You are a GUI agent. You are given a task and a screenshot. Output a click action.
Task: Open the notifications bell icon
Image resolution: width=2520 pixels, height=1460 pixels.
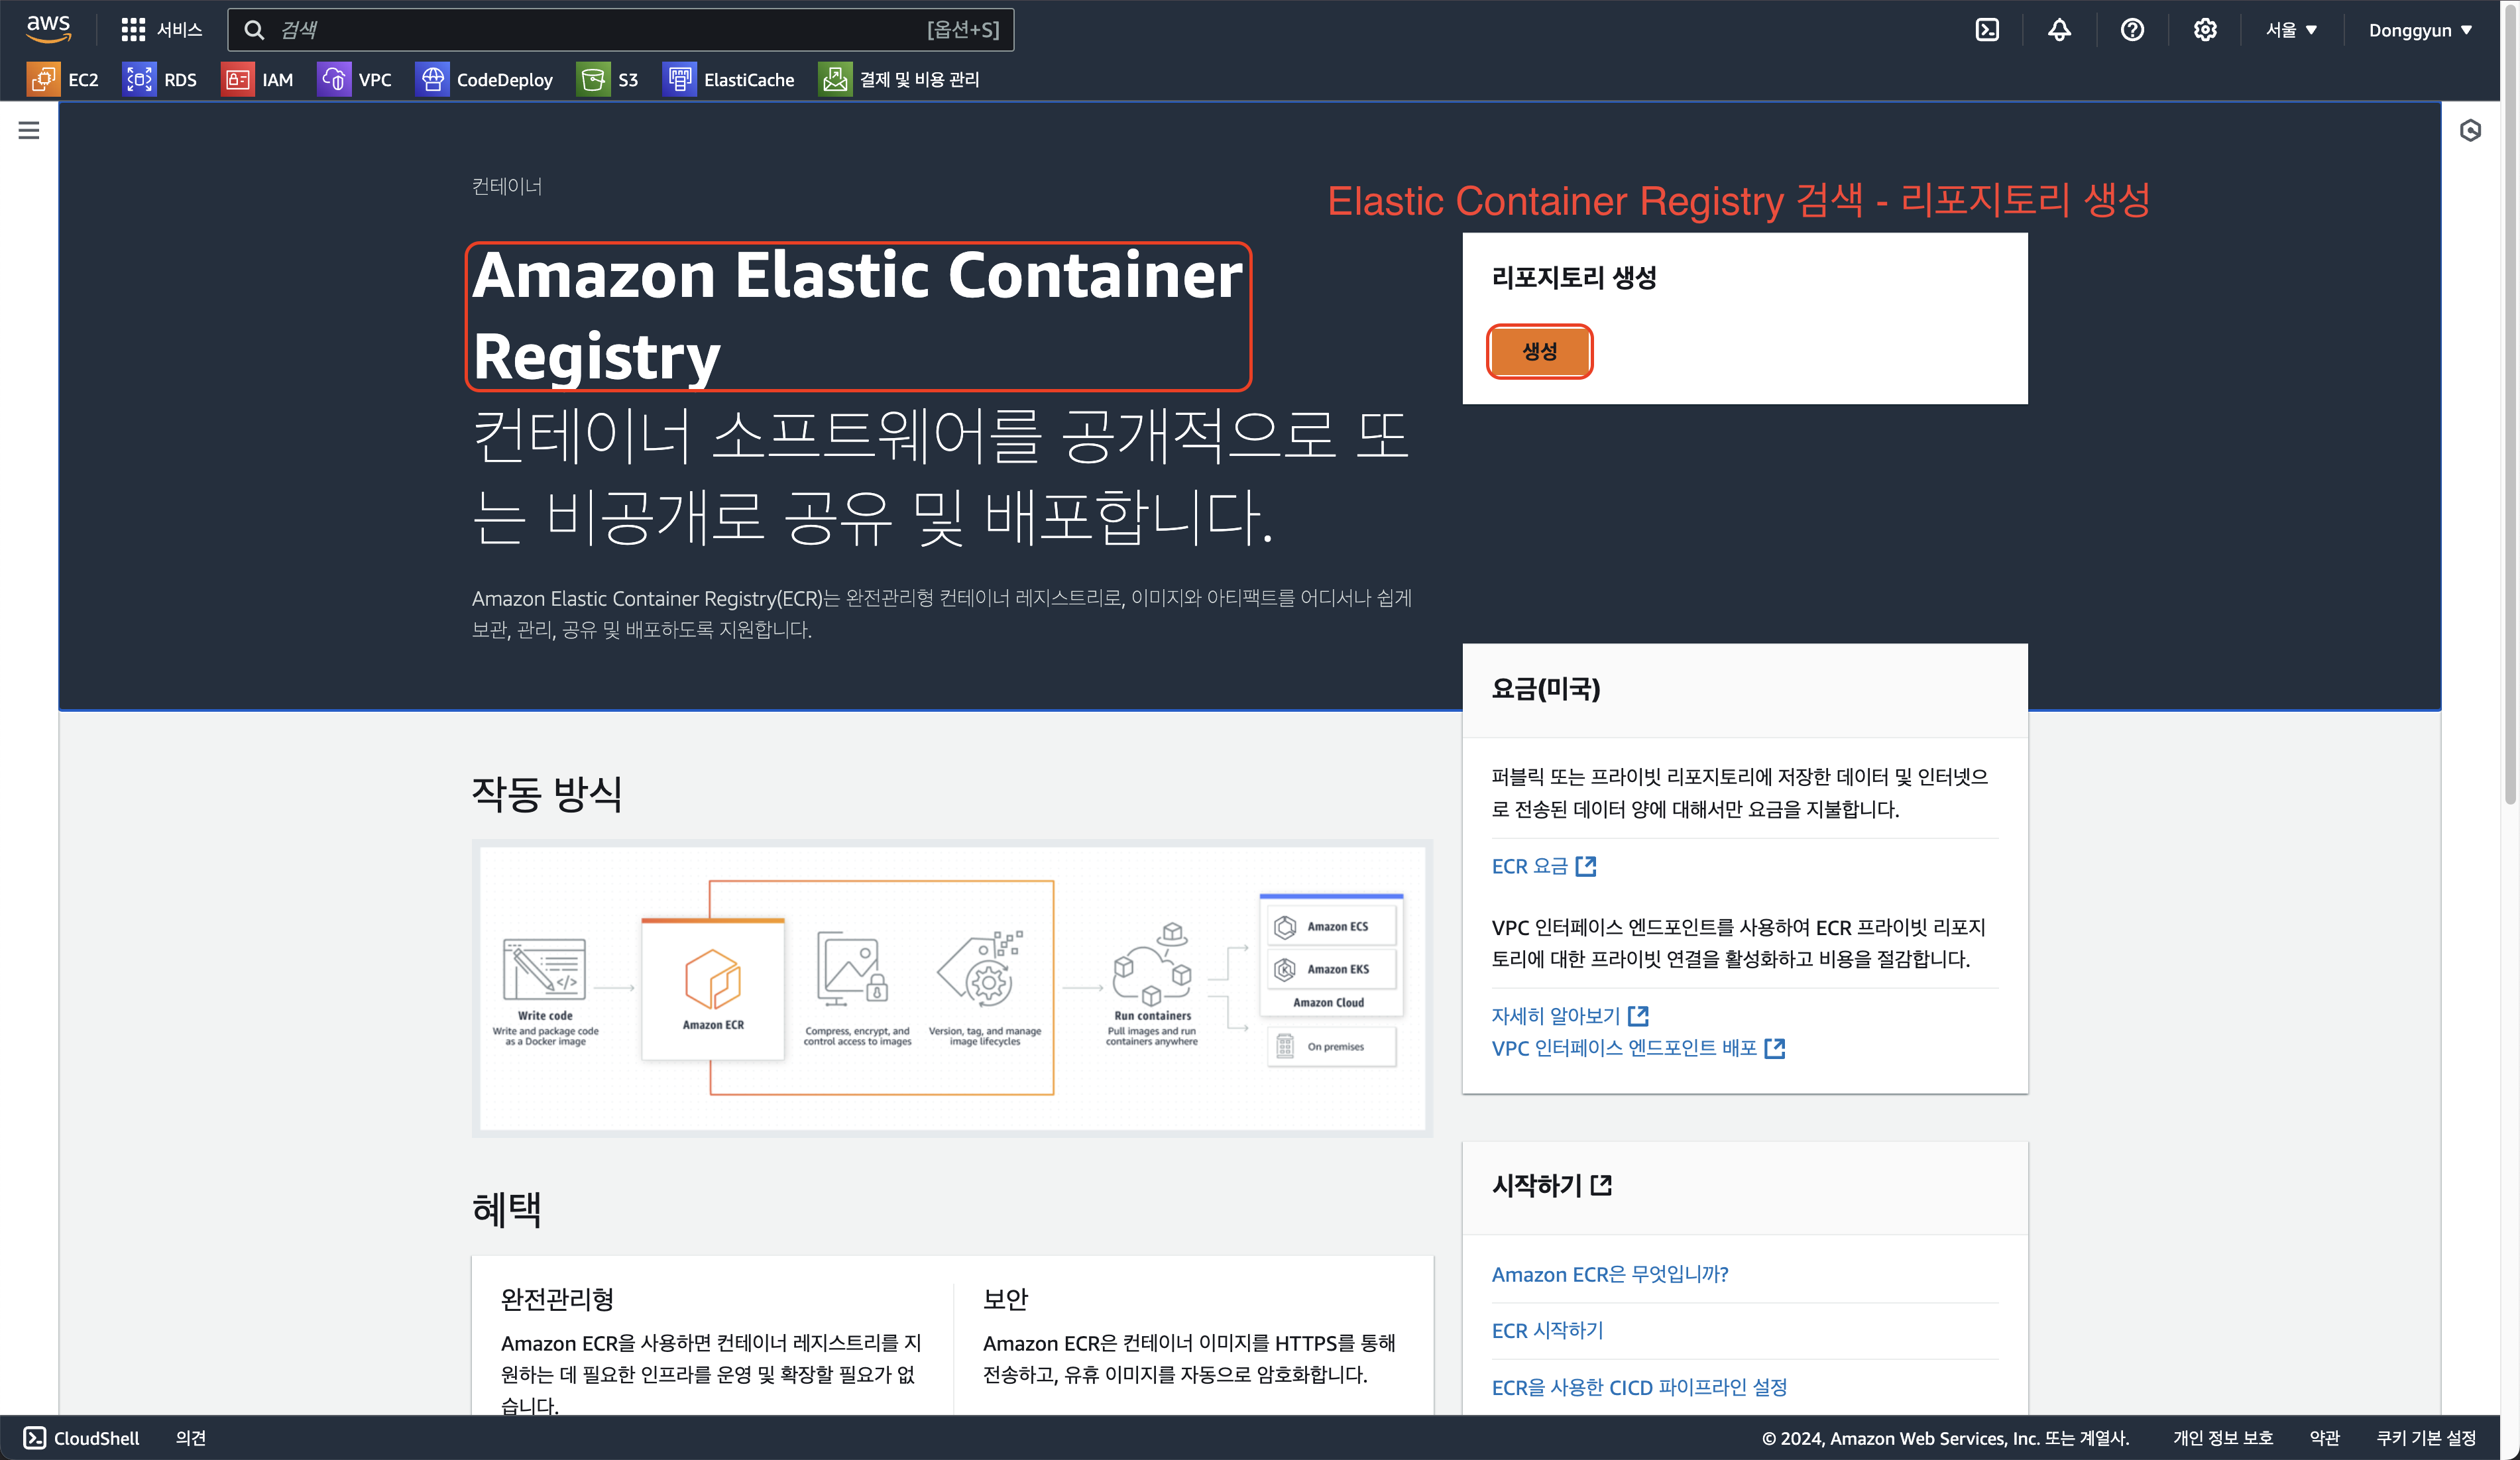point(2059,30)
